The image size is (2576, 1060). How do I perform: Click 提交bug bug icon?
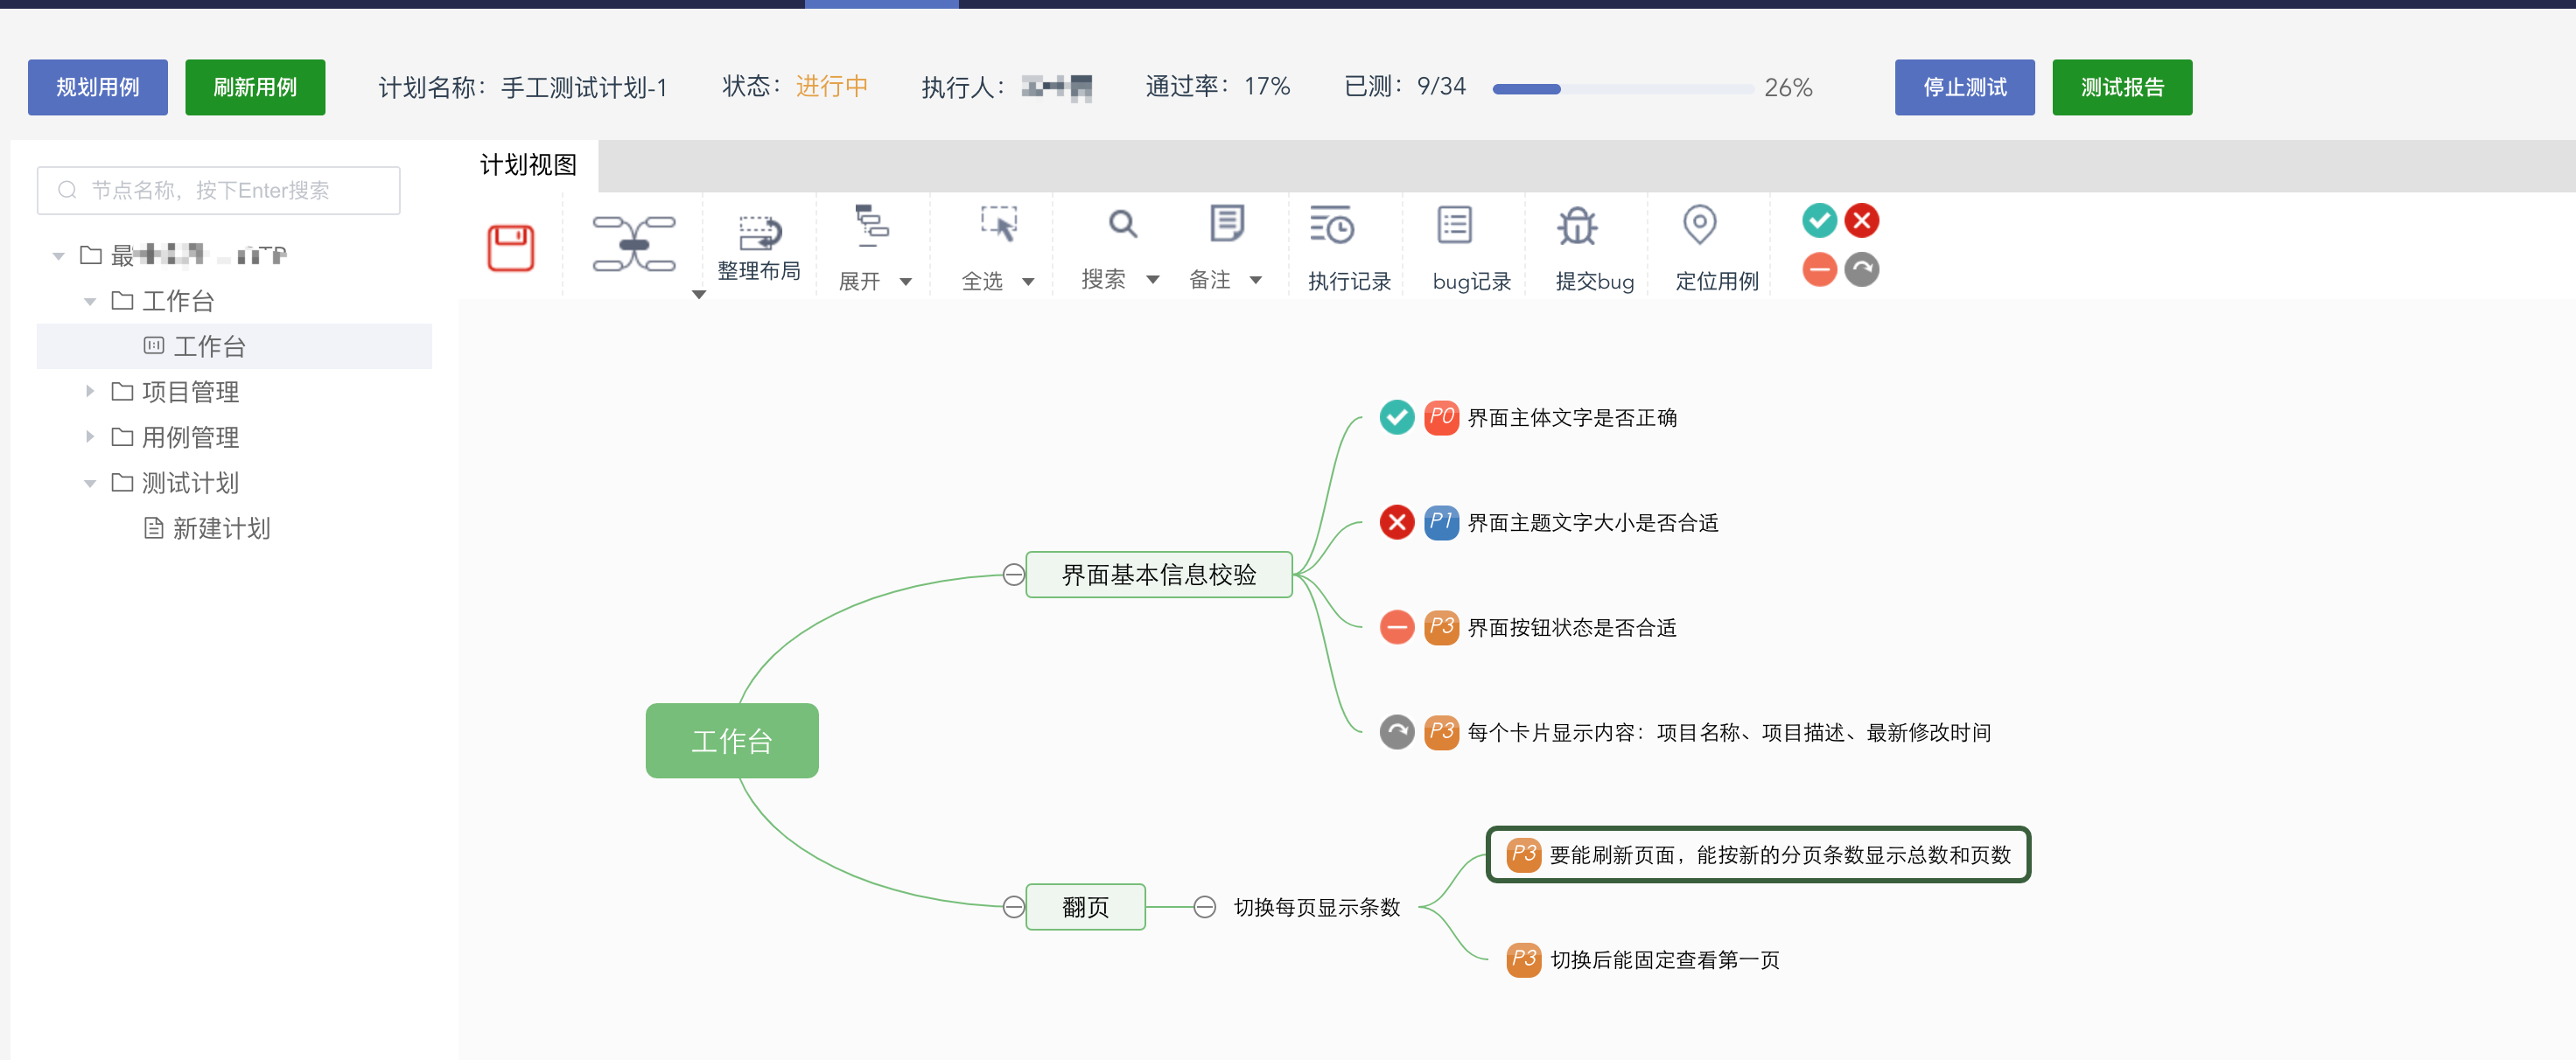[x=1577, y=226]
